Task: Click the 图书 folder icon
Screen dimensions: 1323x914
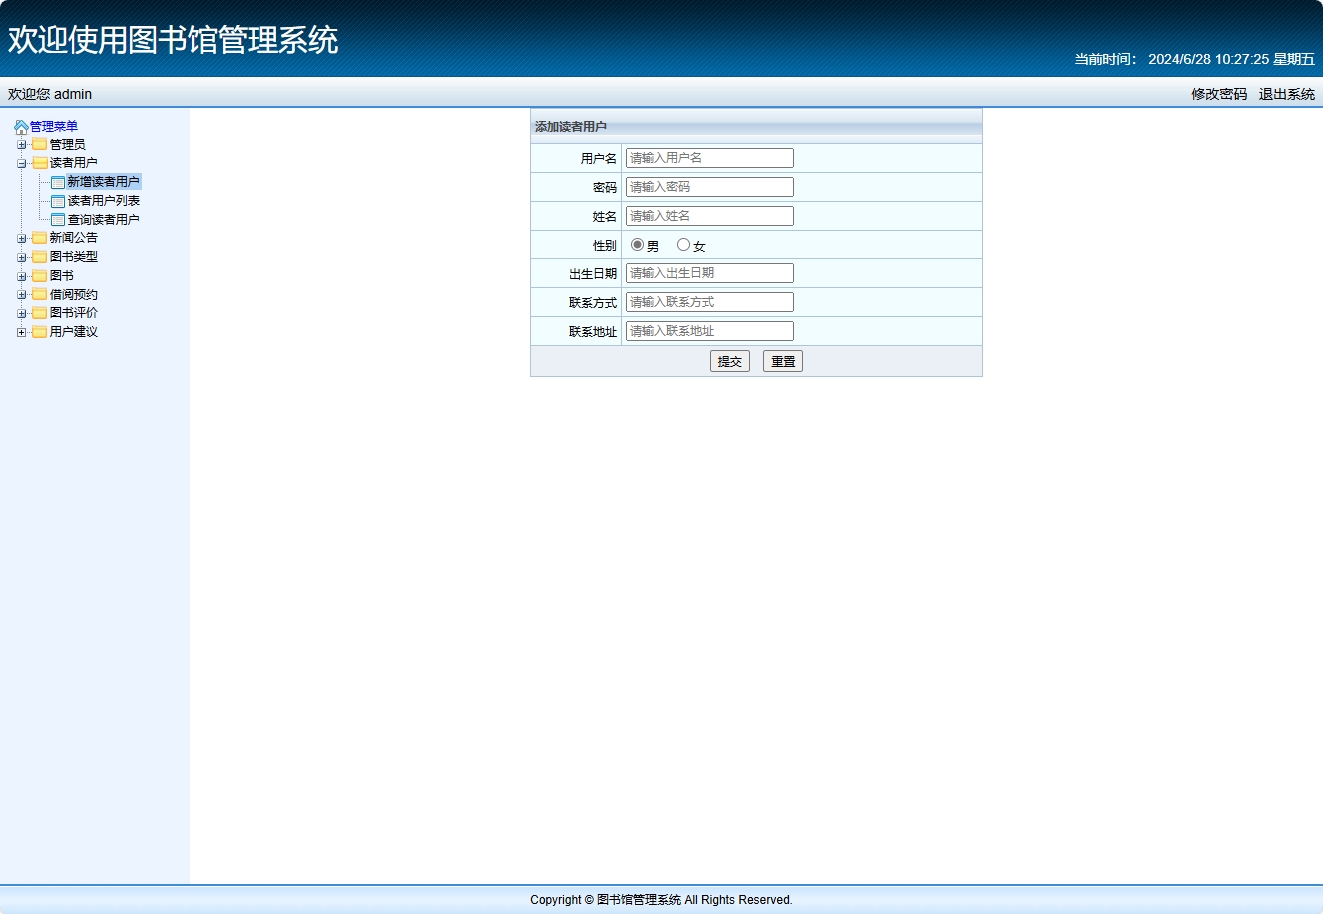Action: click(38, 275)
